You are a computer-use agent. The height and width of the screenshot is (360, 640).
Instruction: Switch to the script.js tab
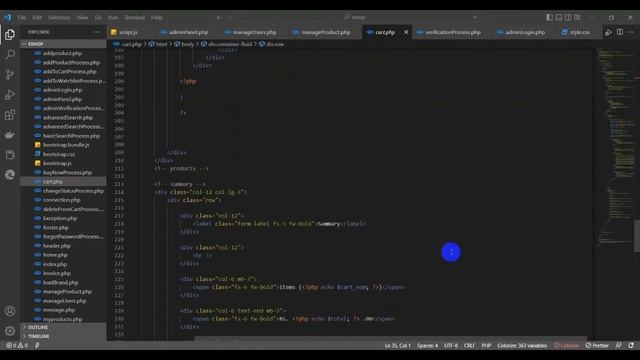click(128, 32)
